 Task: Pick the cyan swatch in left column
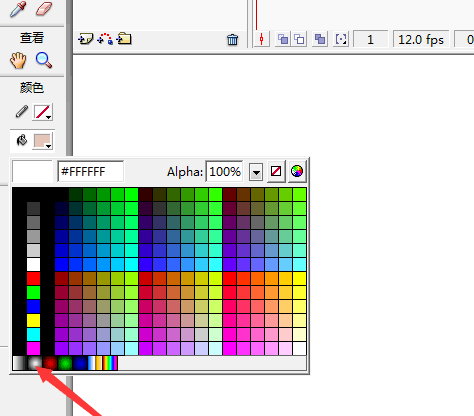pos(33,334)
